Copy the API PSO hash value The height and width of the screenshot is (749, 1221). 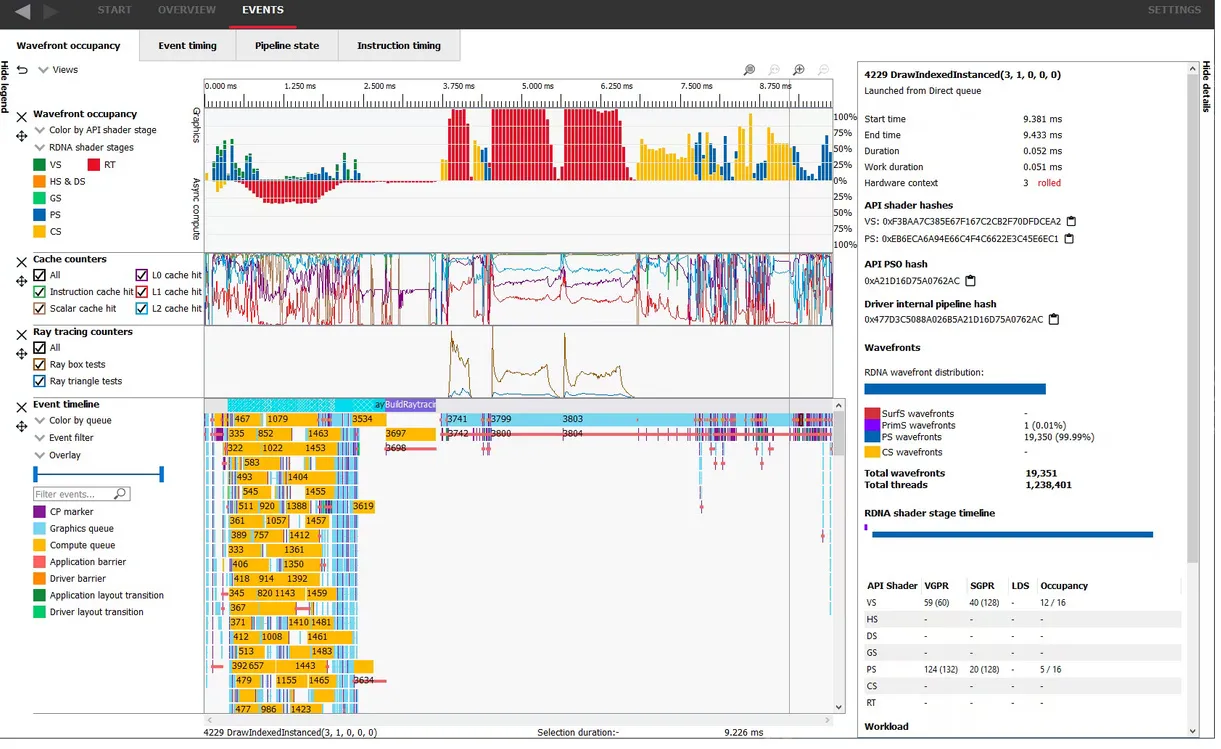[x=970, y=281]
